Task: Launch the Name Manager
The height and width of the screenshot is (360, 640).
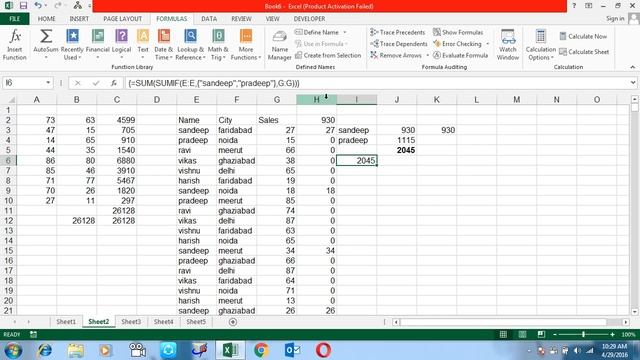Action: pos(280,45)
